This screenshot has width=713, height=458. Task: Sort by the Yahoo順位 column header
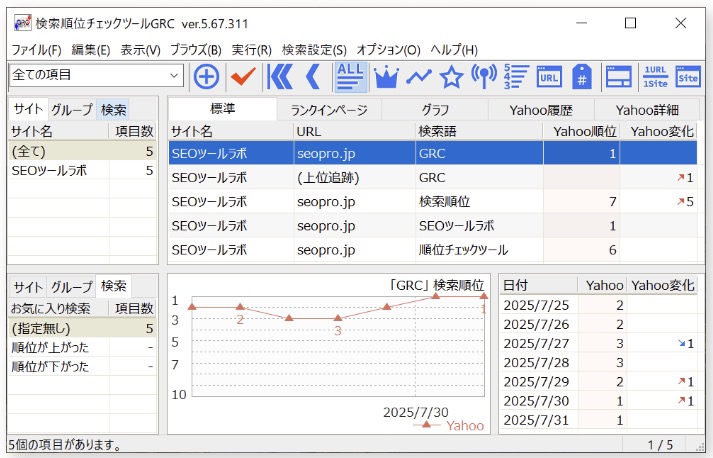(x=581, y=130)
